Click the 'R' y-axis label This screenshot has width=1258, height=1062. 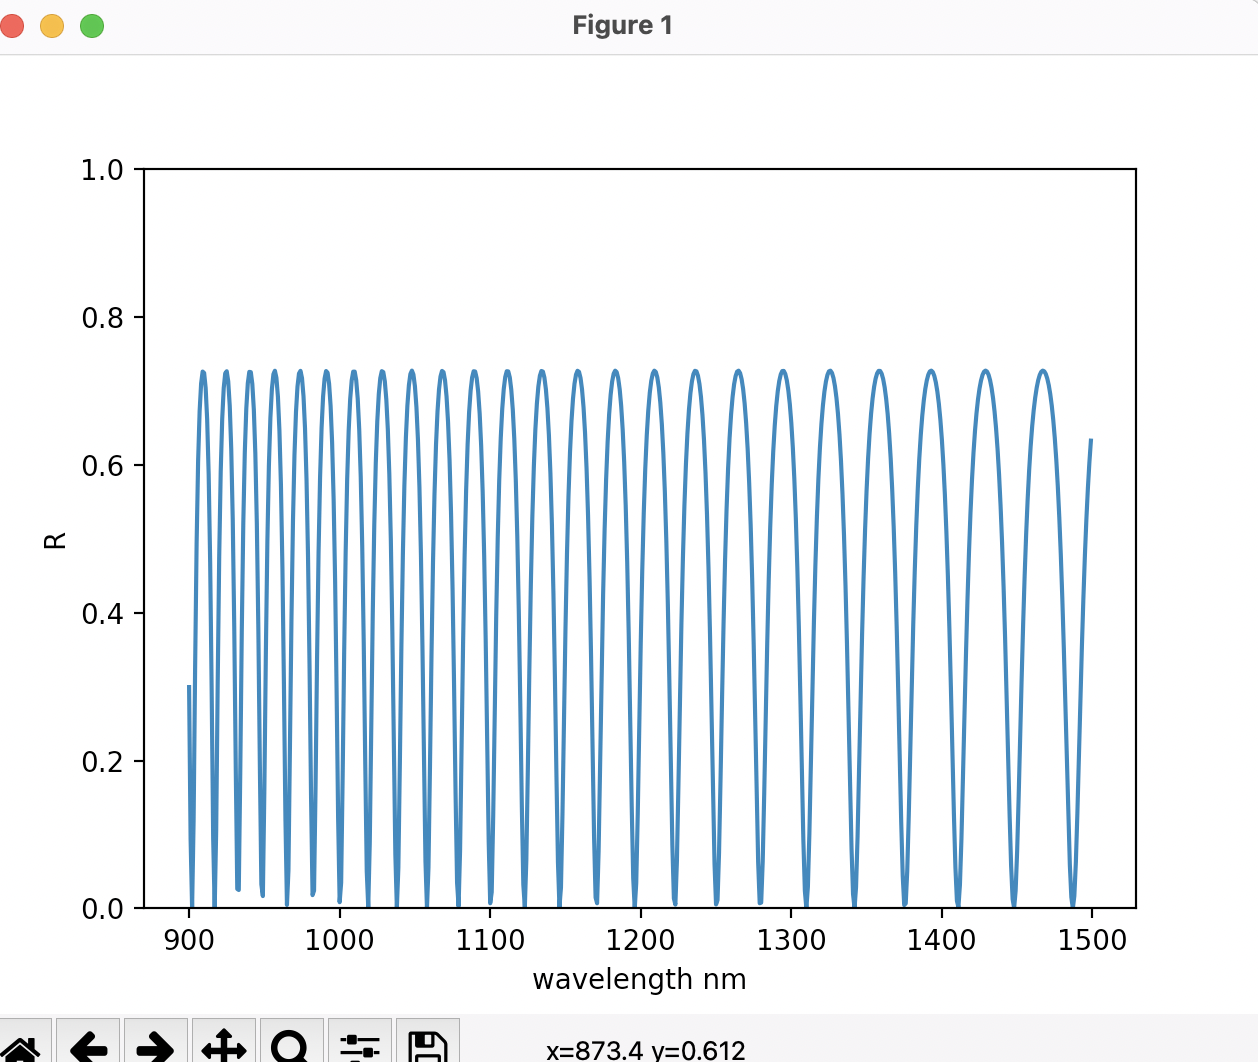click(55, 540)
